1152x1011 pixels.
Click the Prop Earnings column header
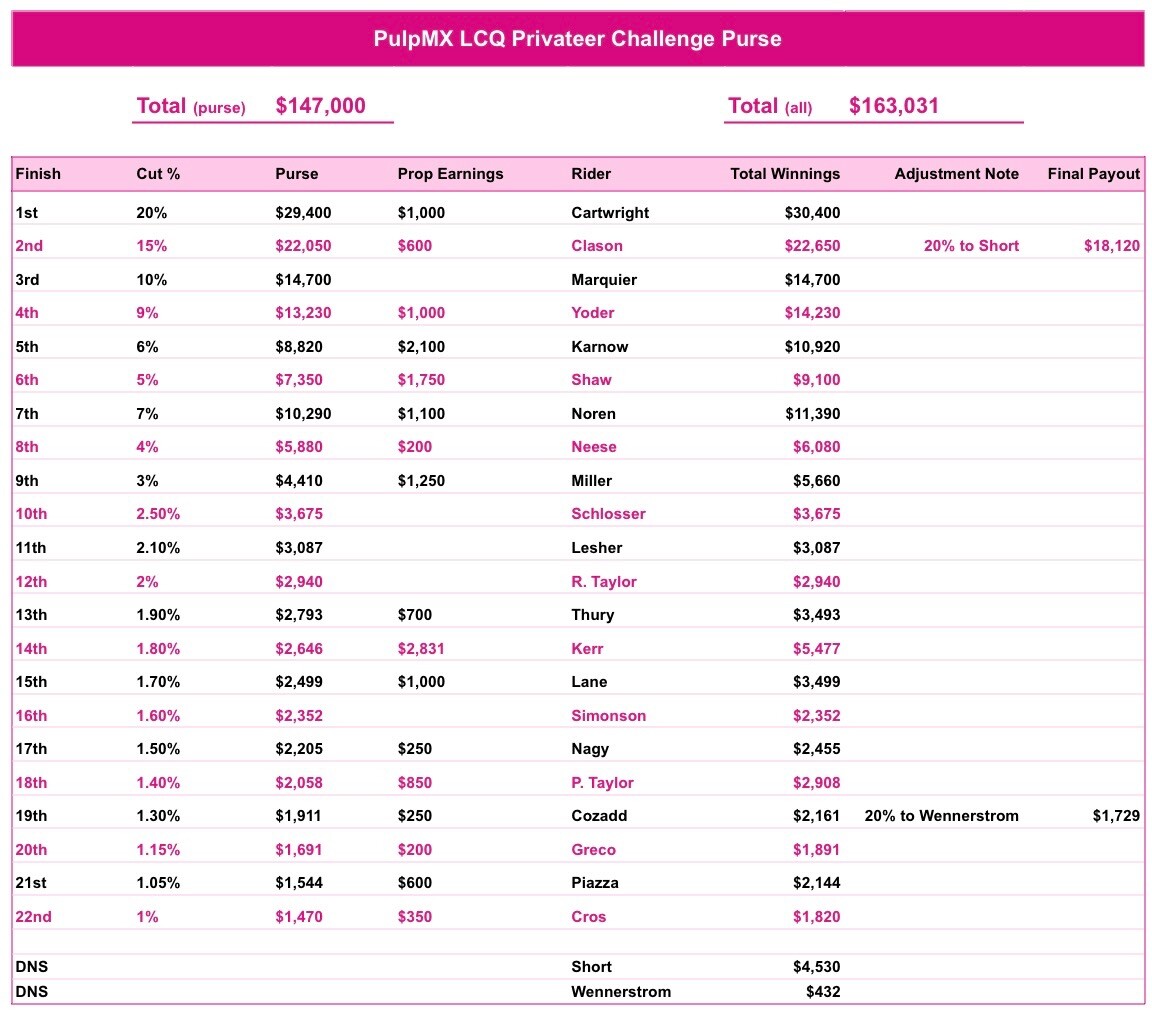[x=450, y=174]
